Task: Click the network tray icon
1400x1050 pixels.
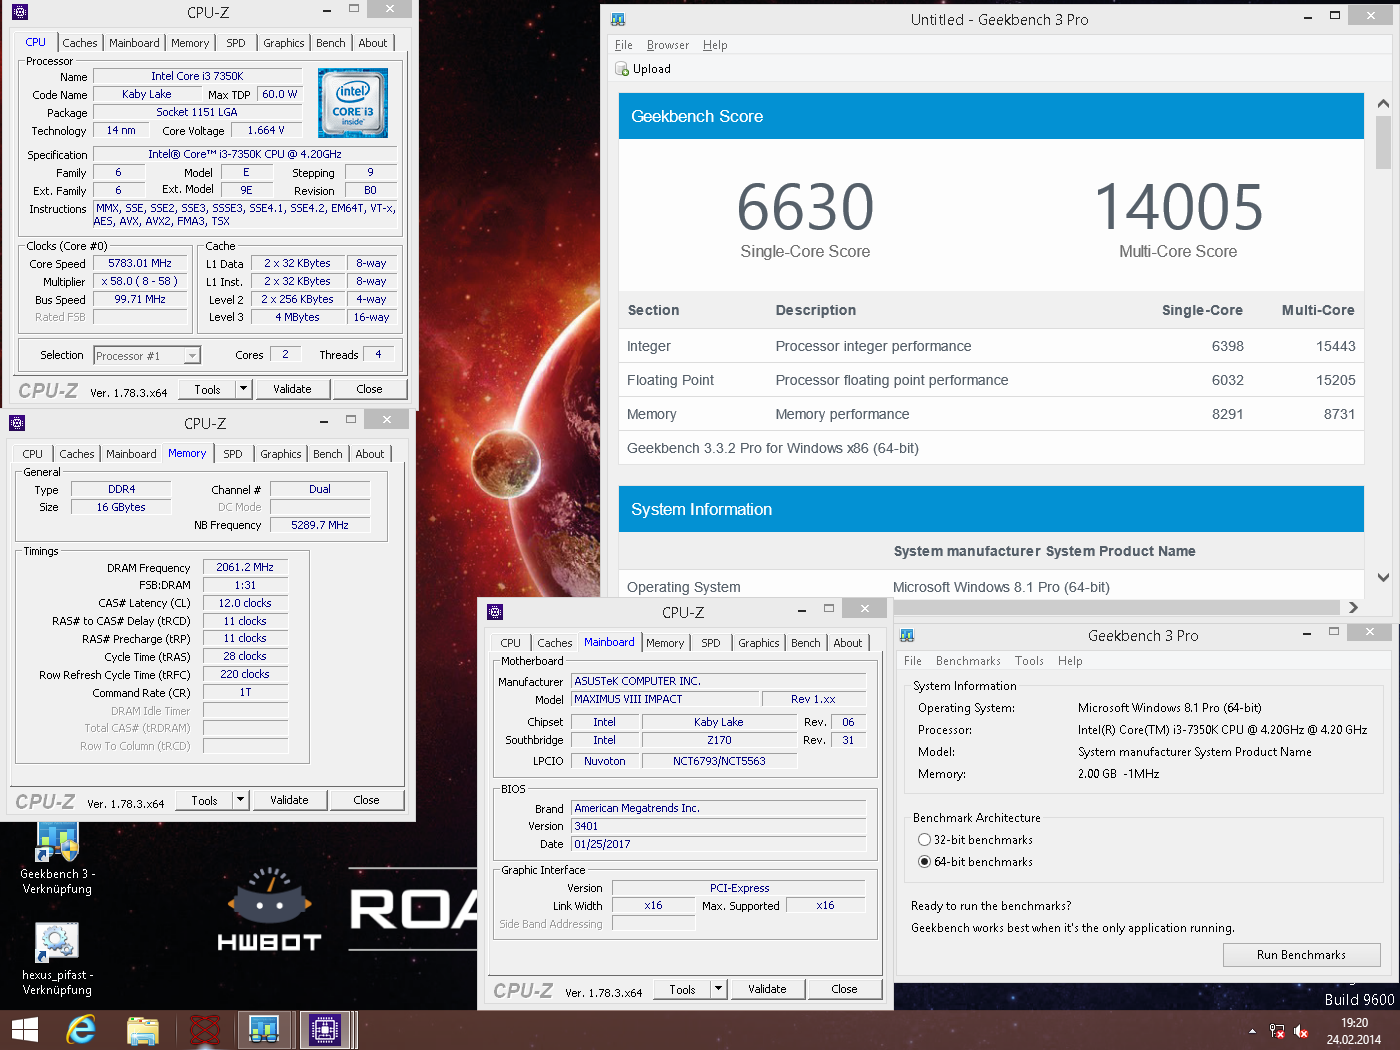Action: (1277, 1031)
